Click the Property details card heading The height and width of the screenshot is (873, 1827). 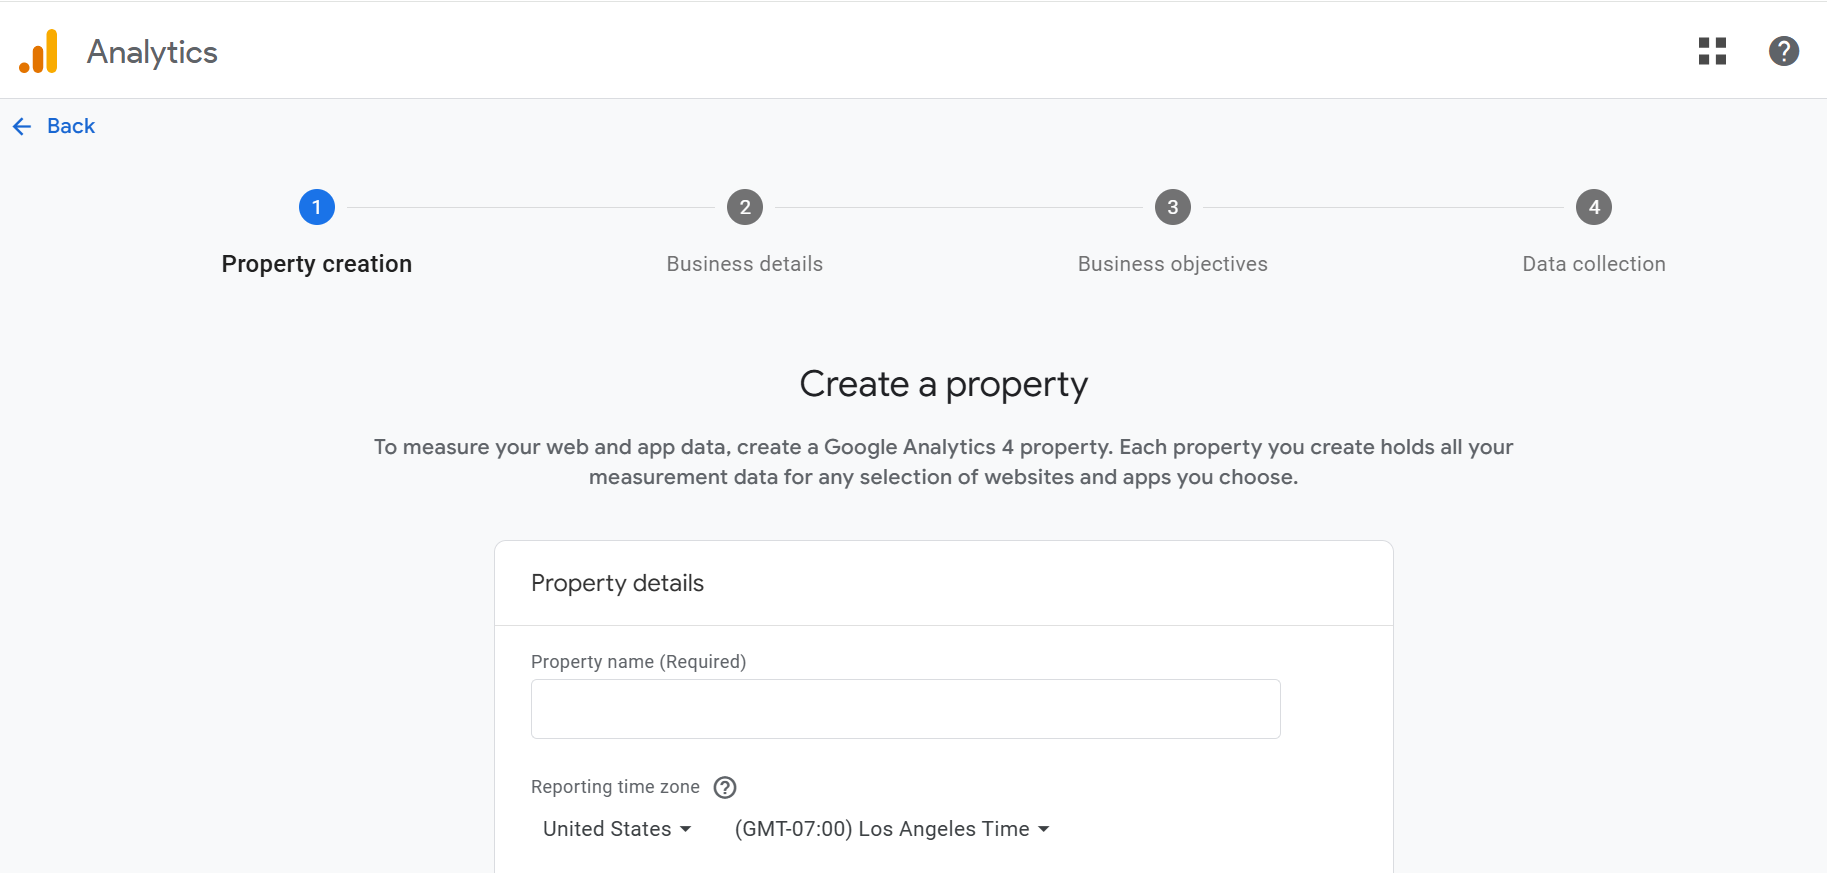(617, 583)
